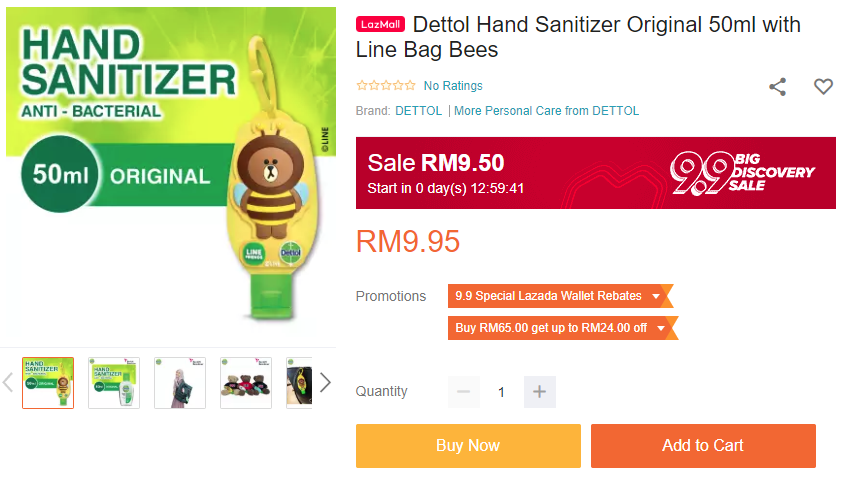The height and width of the screenshot is (477, 849).
Task: Open the DETTOL brand link
Action: tap(419, 110)
